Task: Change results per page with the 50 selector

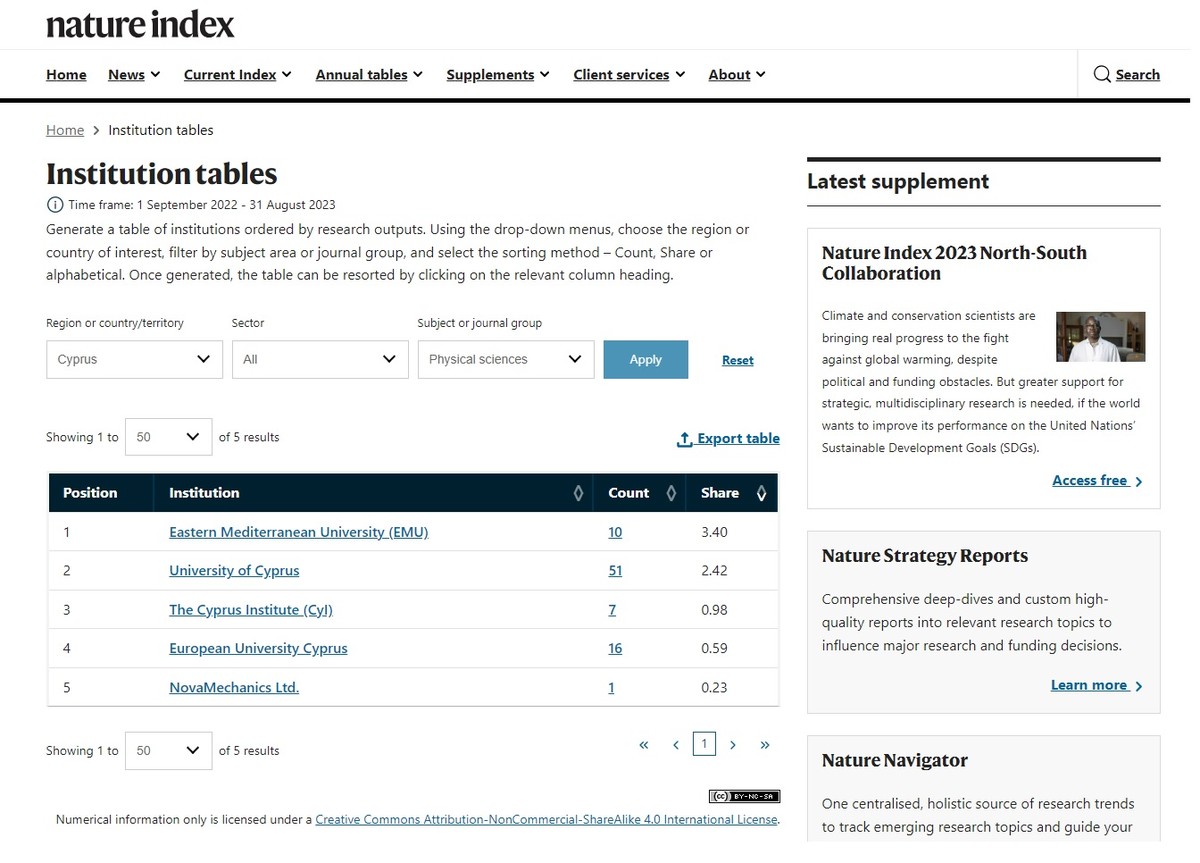Action: pos(167,436)
